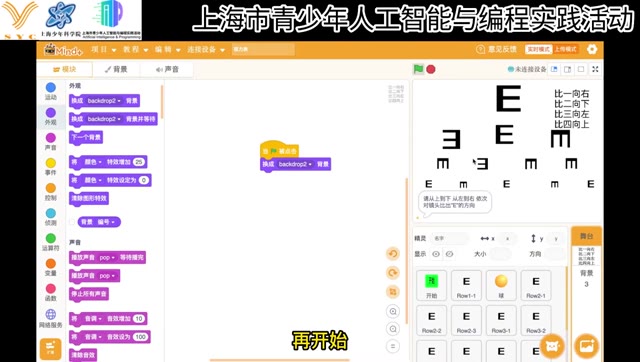The height and width of the screenshot is (362, 640).
Task: Open the 连接设备 connect device menu
Action: pyautogui.click(x=206, y=49)
